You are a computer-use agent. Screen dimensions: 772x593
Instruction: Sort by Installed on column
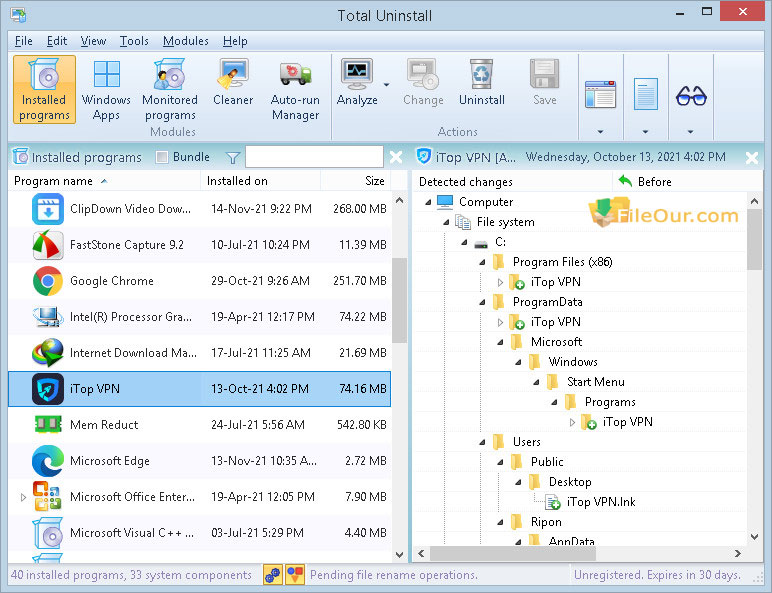[x=260, y=181]
